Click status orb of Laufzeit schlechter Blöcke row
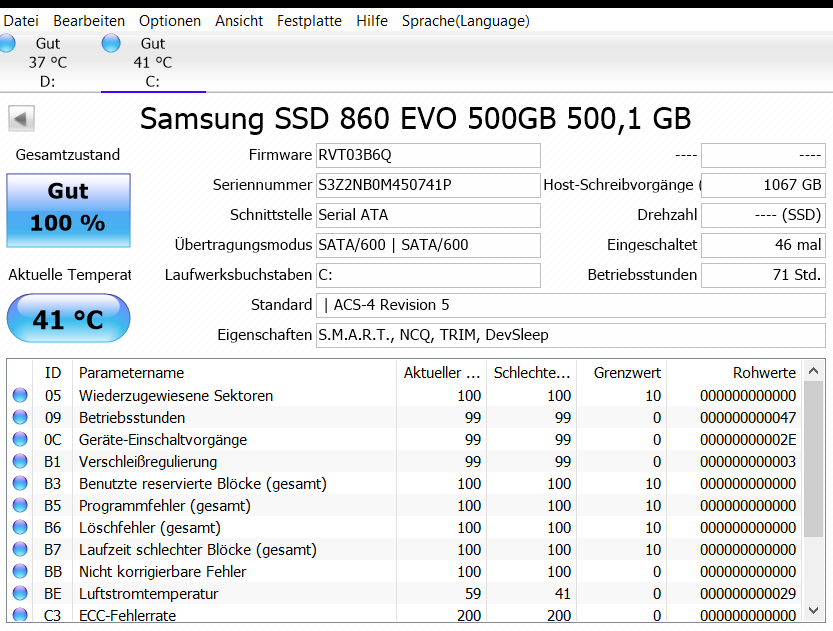This screenshot has width=833, height=631. [x=20, y=549]
